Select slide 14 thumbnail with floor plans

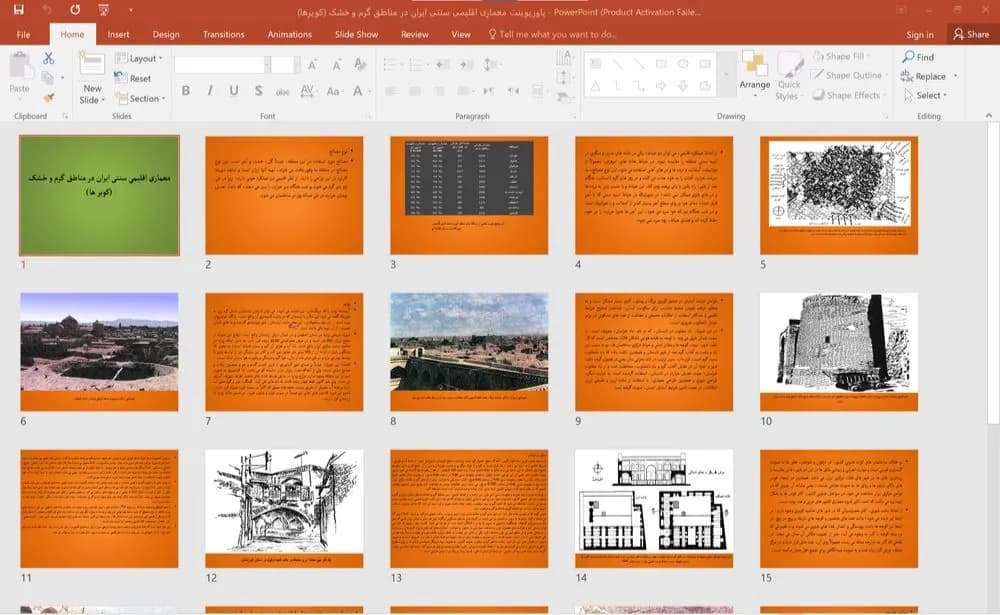654,508
